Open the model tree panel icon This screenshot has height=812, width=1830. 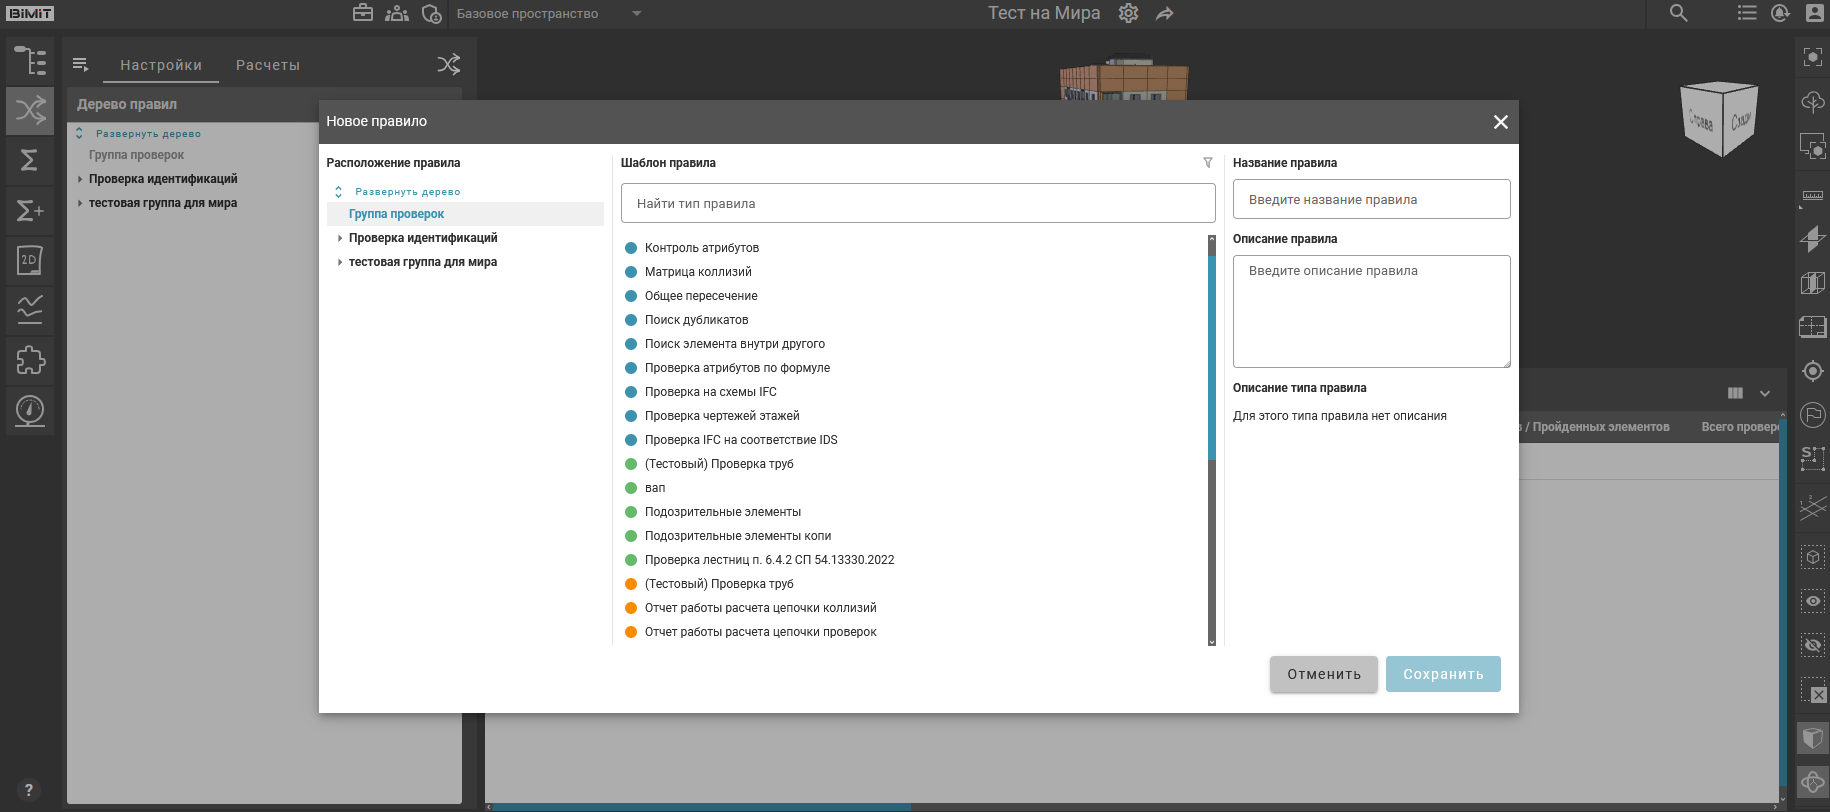point(30,61)
